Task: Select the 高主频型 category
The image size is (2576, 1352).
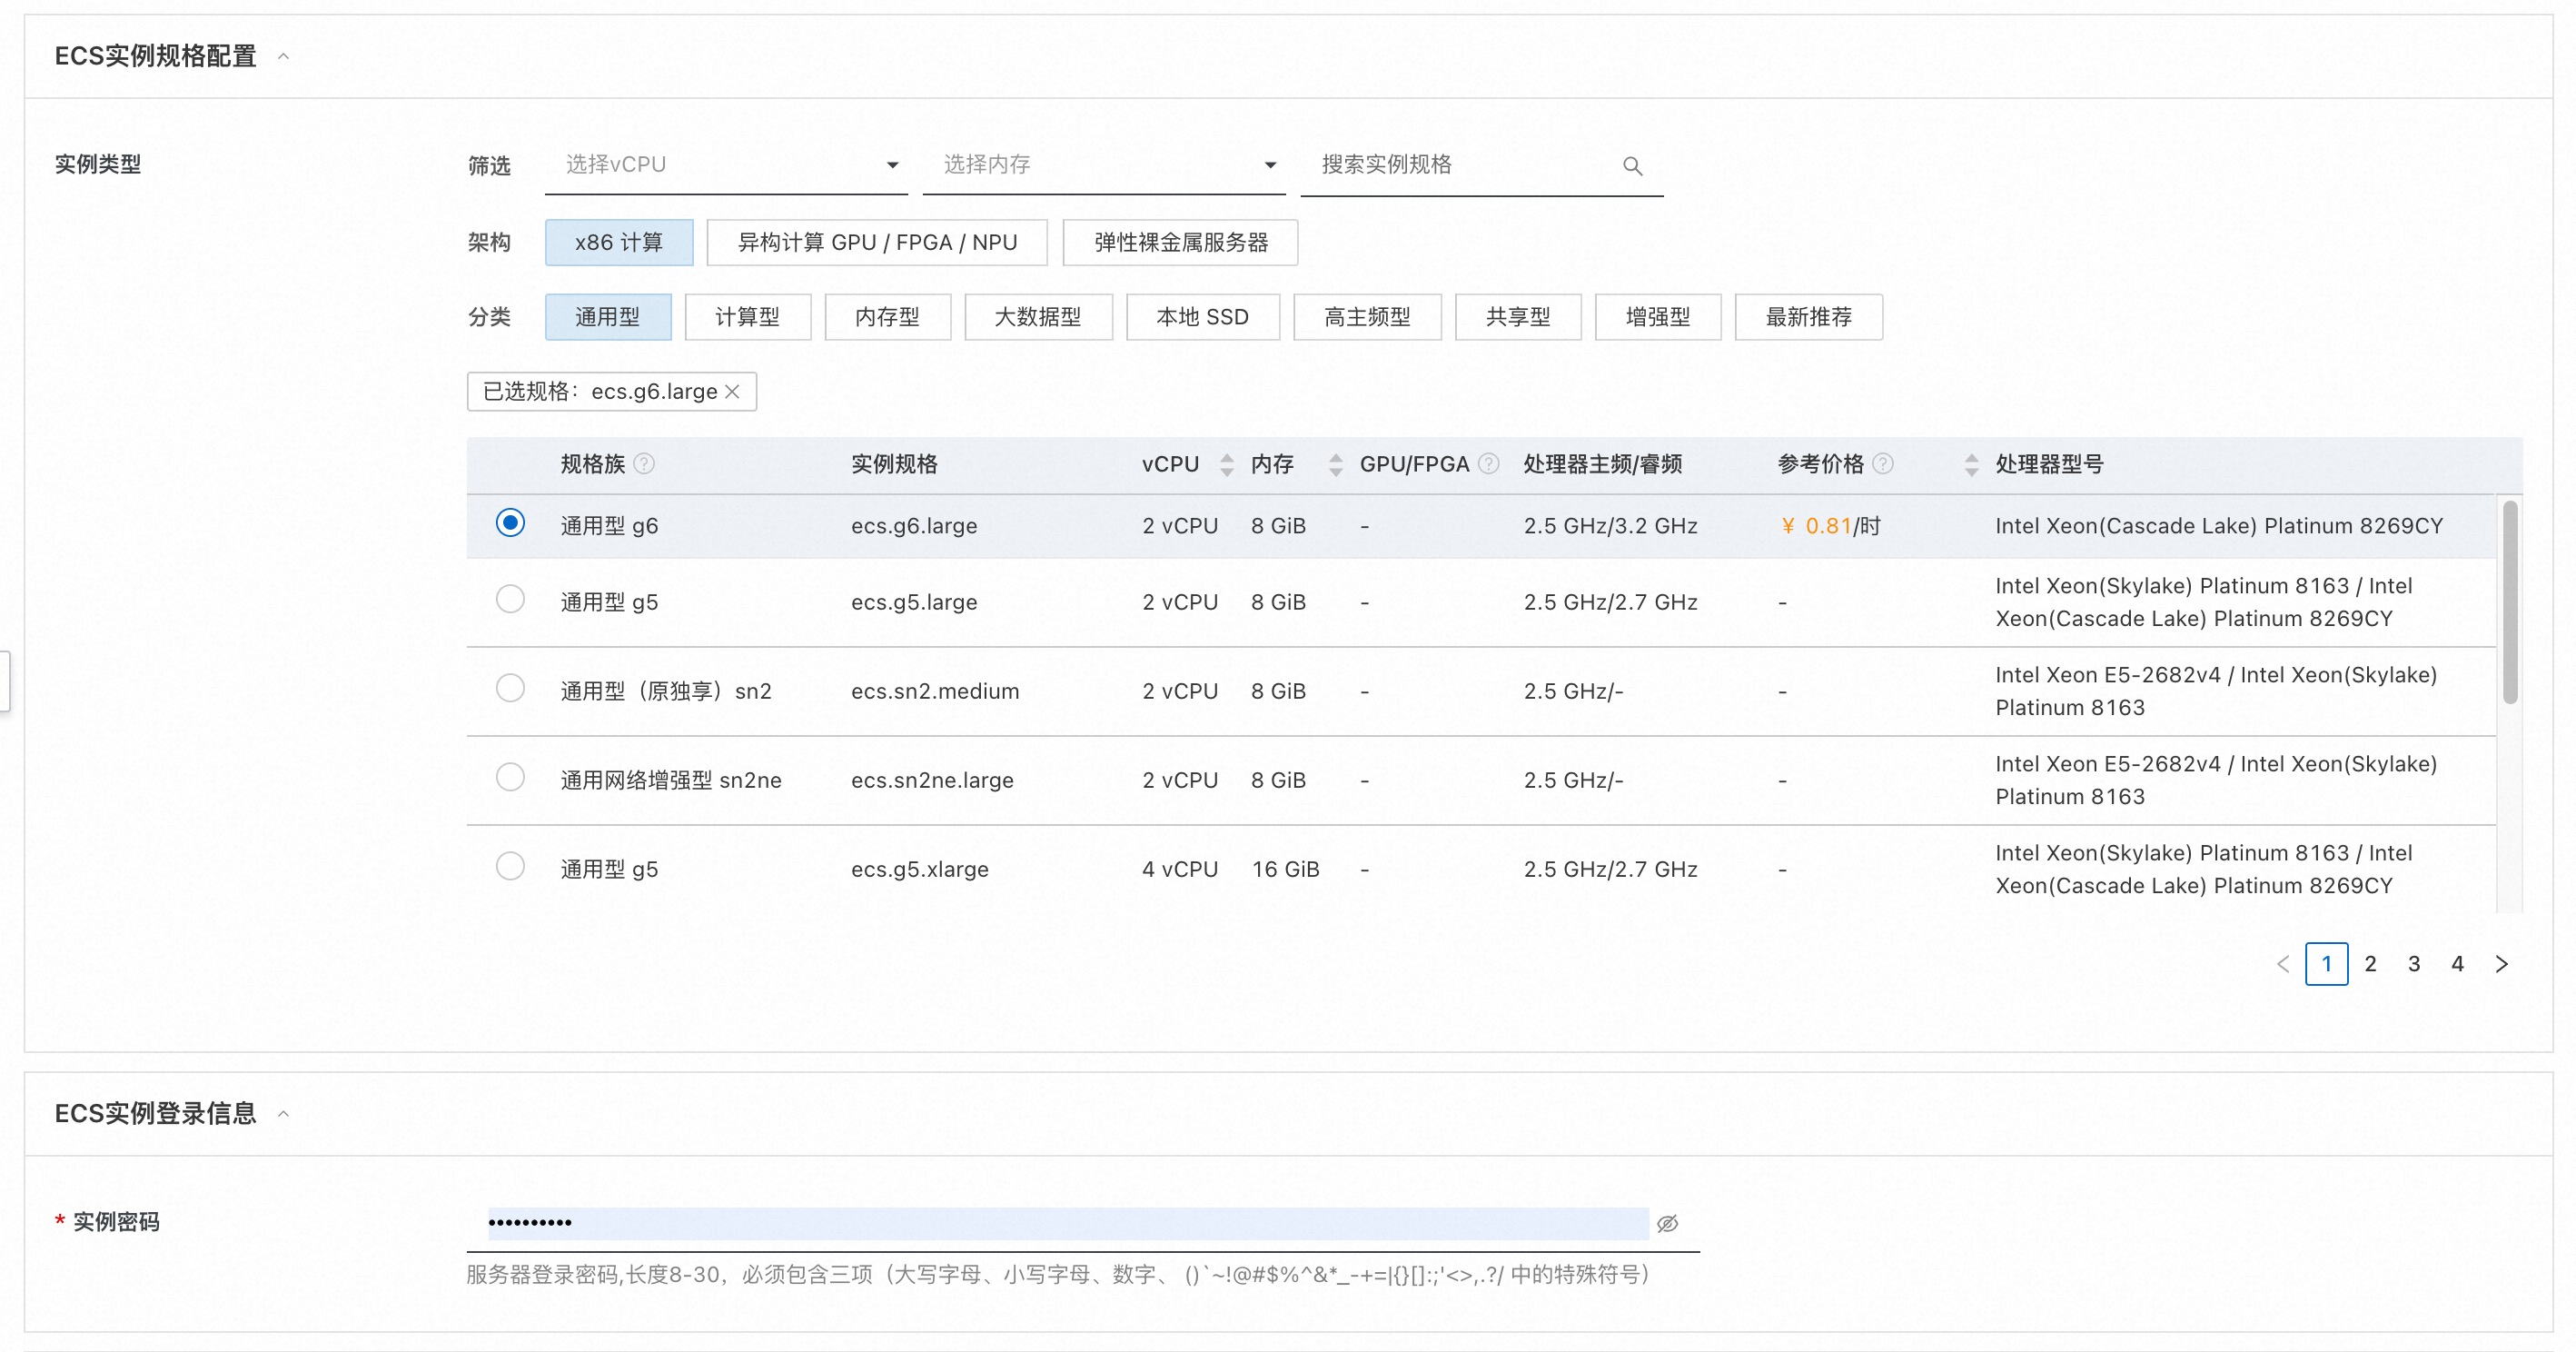Action: pyautogui.click(x=1367, y=317)
